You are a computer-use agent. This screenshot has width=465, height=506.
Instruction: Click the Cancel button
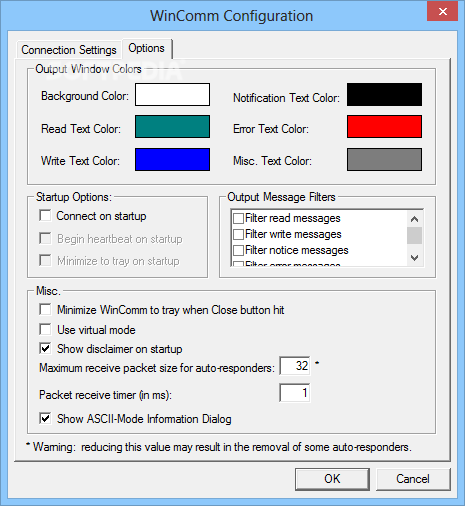[x=413, y=479]
